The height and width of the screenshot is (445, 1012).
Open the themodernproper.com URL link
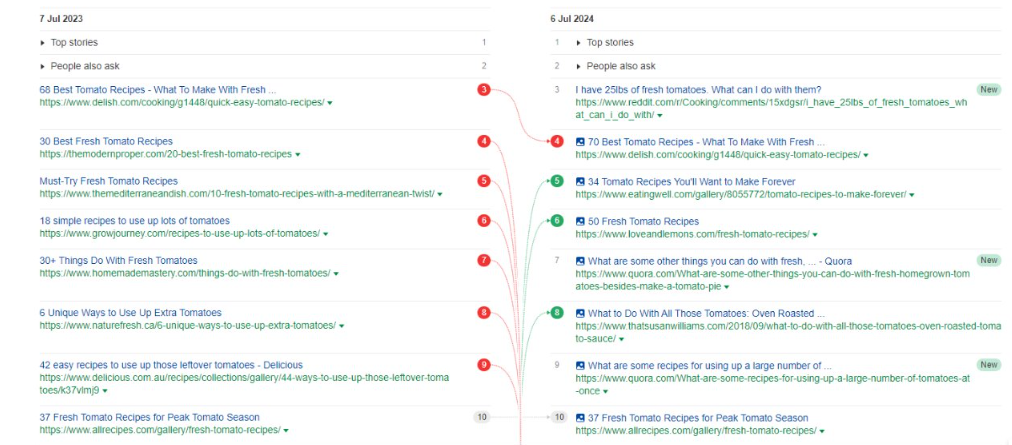165,154
